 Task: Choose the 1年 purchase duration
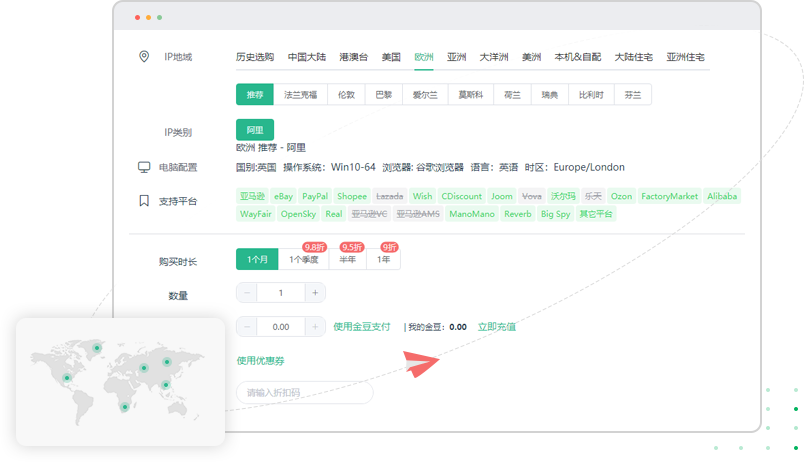(384, 260)
